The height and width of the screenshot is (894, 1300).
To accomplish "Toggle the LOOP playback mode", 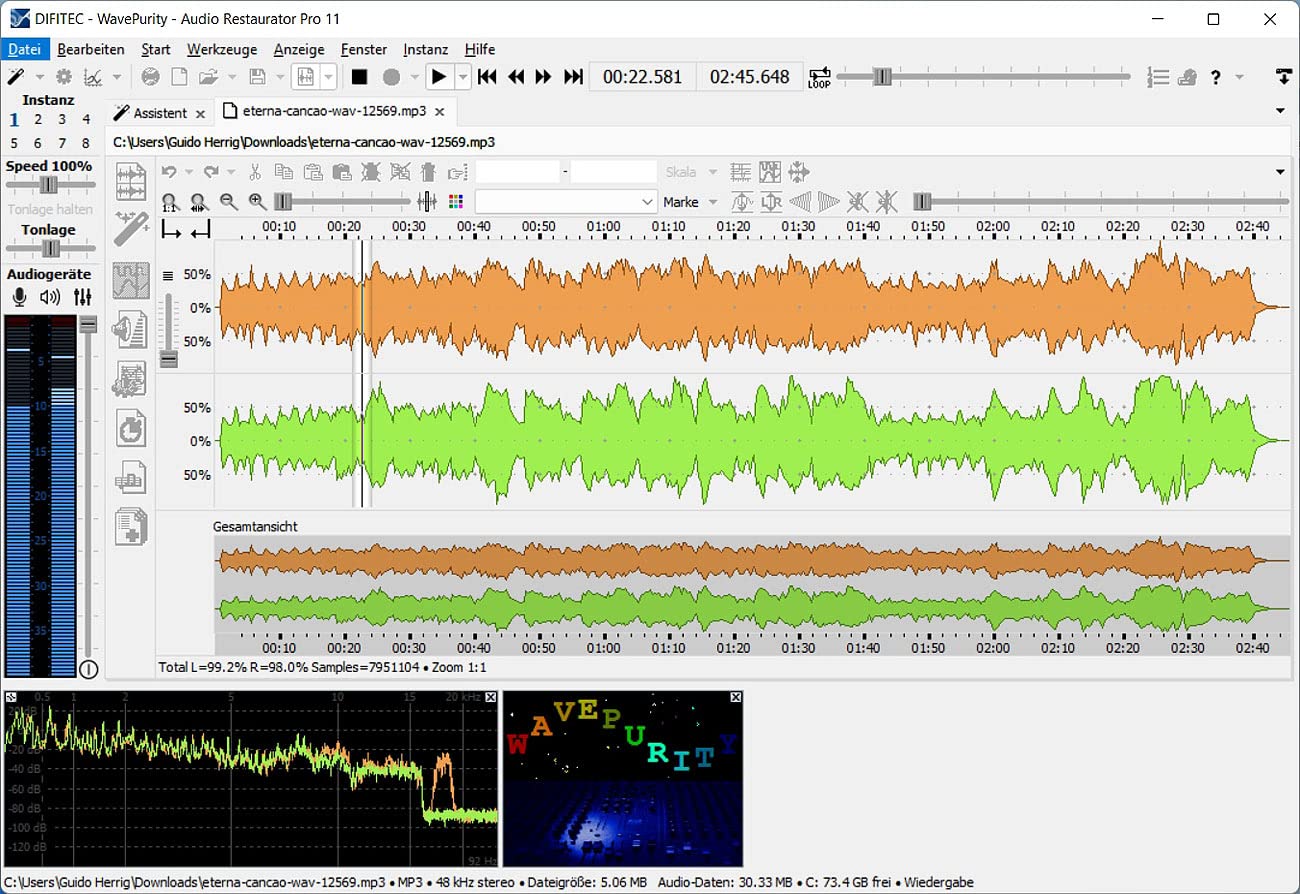I will tap(819, 77).
